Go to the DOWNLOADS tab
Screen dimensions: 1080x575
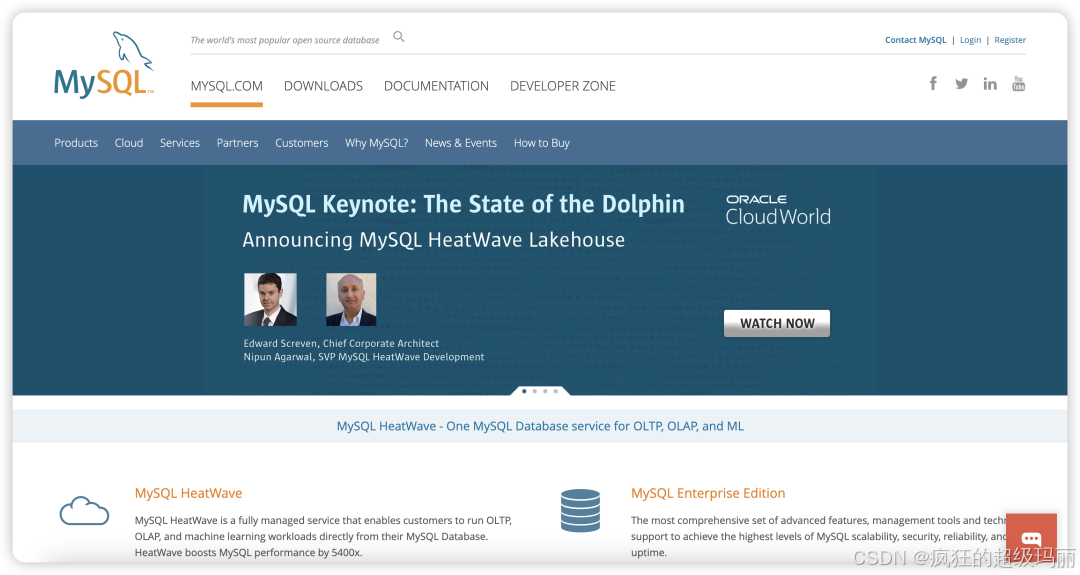coord(323,86)
